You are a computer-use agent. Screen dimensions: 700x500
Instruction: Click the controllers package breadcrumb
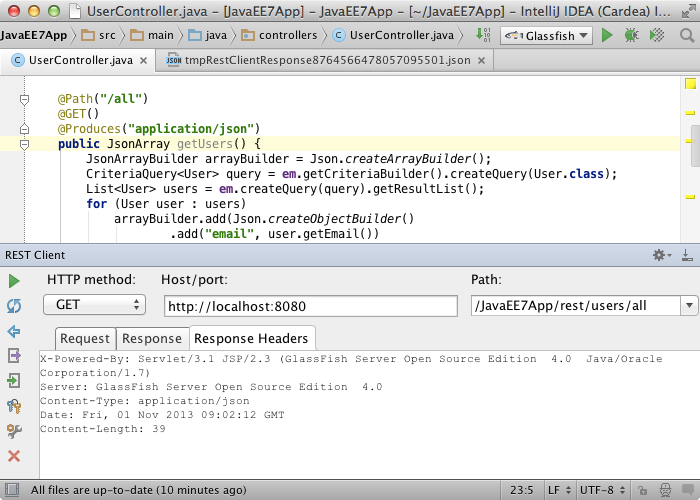(279, 35)
